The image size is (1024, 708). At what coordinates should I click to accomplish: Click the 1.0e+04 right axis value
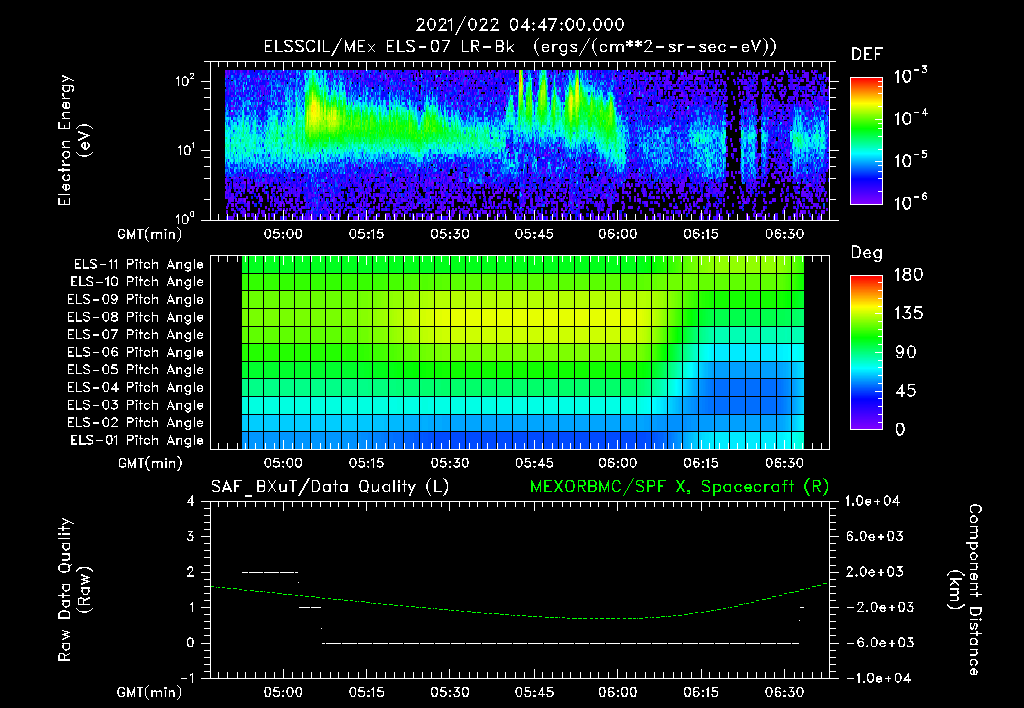[872, 501]
